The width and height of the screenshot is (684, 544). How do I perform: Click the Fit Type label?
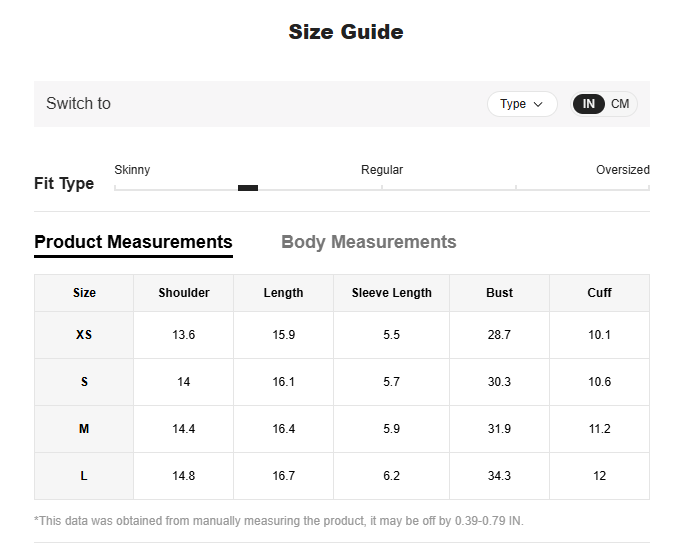64,184
